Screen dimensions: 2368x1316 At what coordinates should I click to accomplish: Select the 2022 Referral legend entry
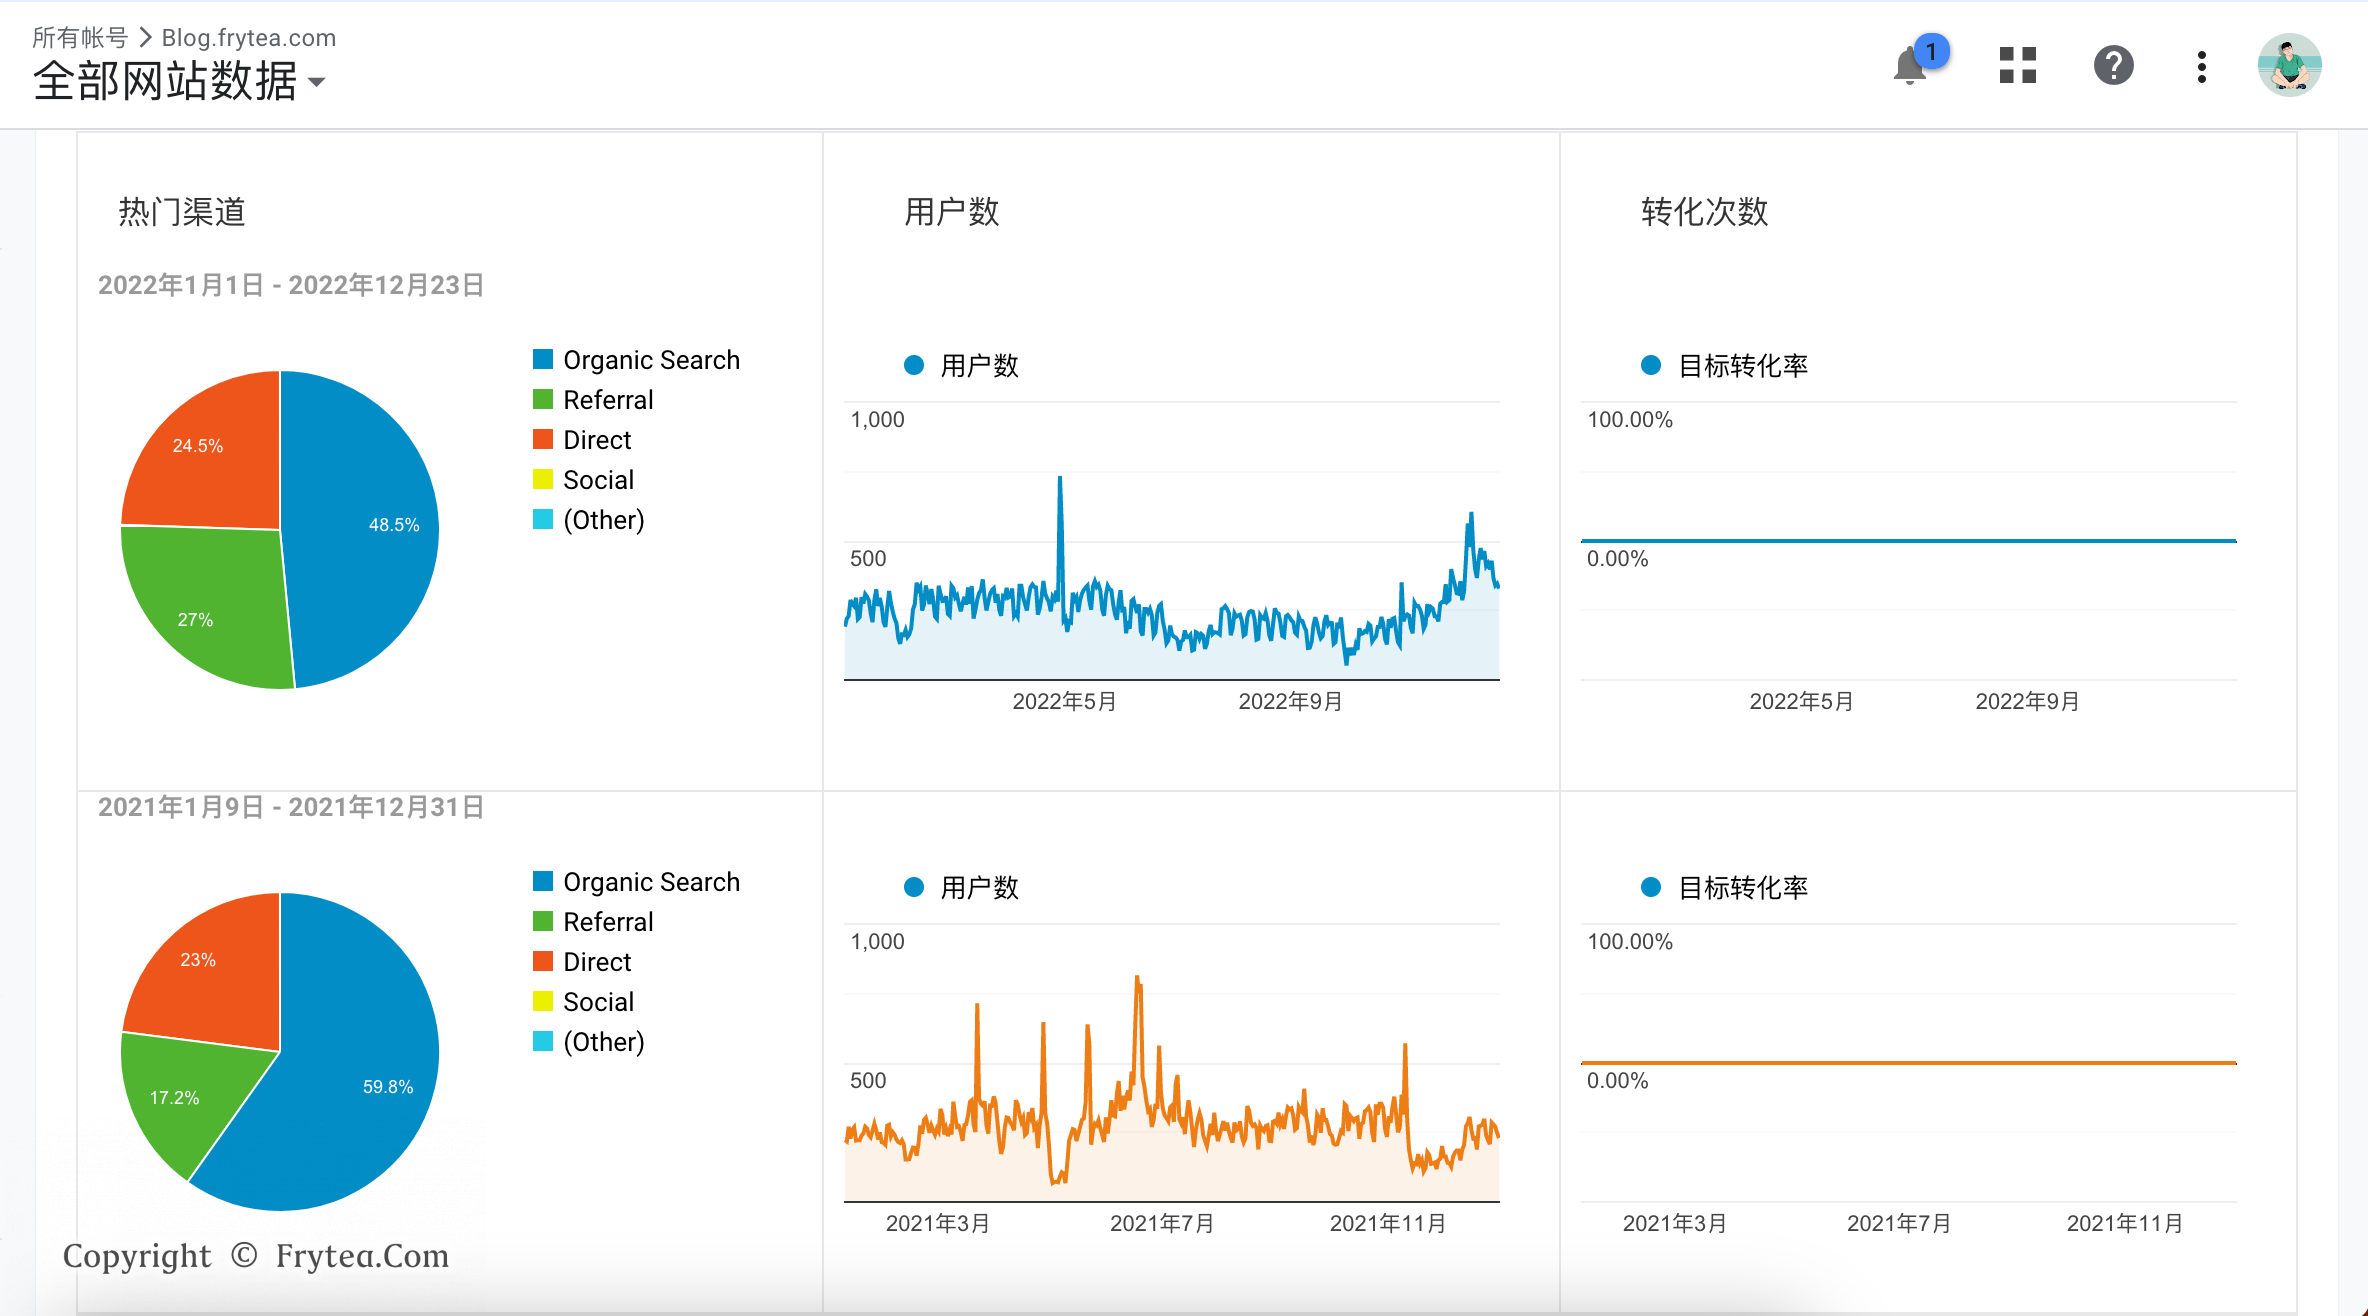click(x=607, y=400)
